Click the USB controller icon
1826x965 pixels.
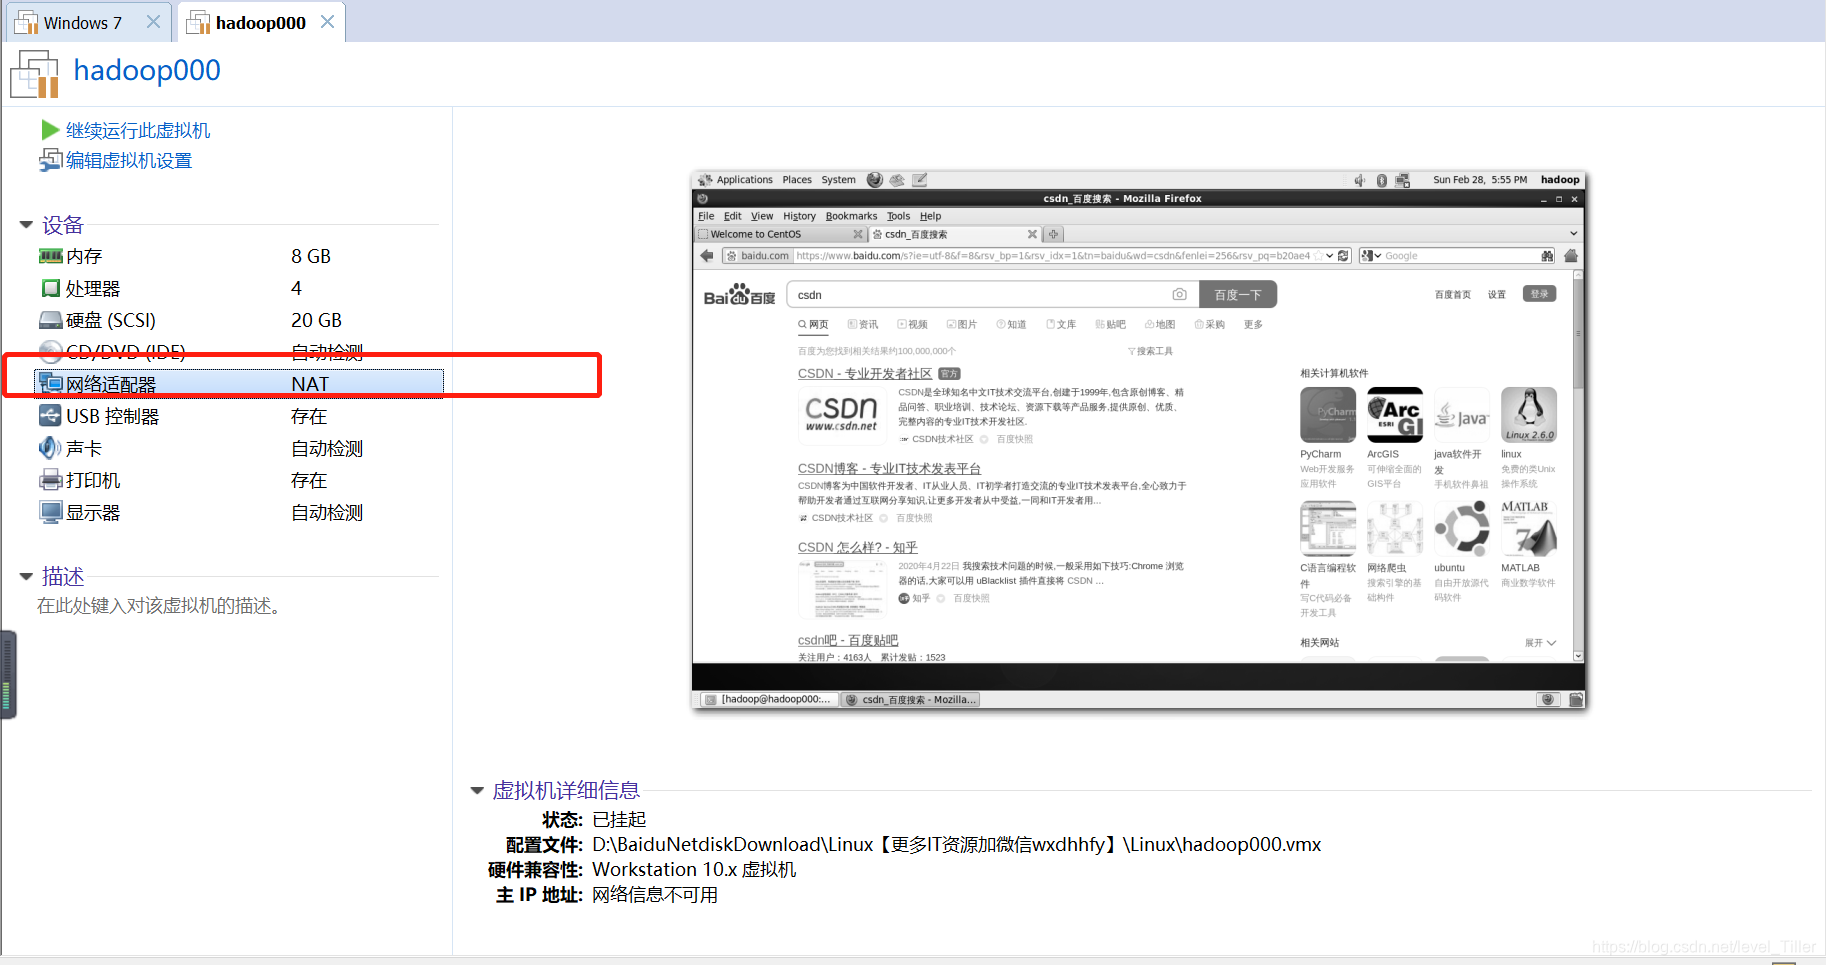50,415
